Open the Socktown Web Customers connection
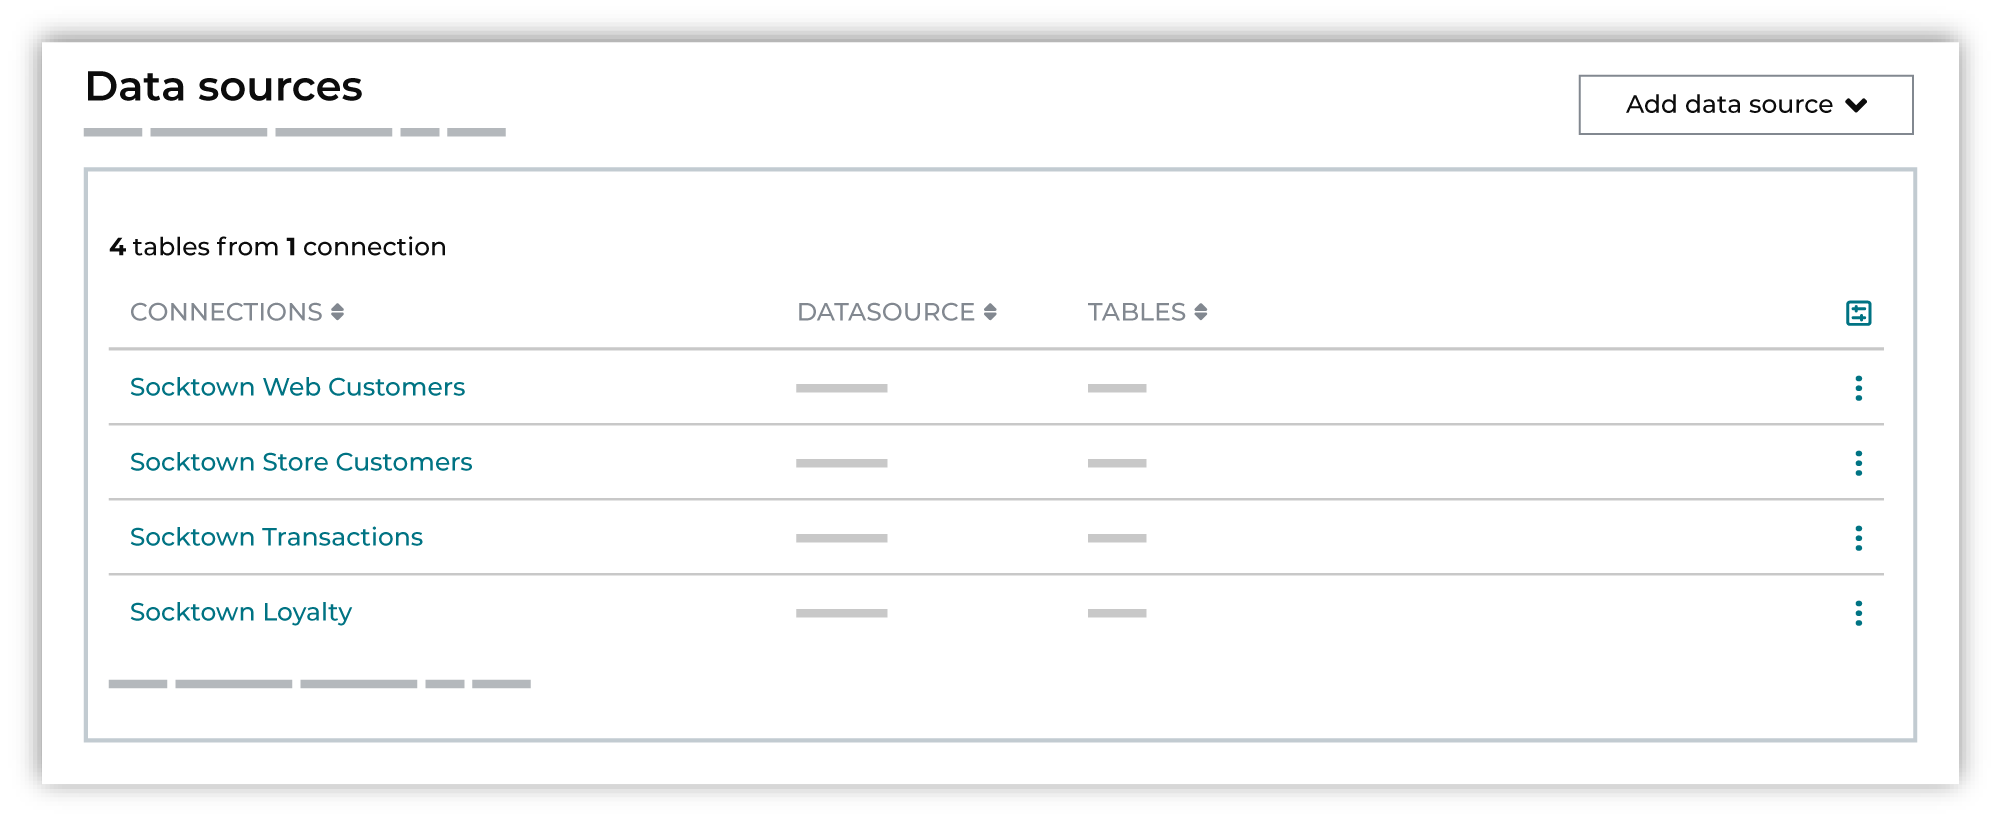This screenshot has width=2001, height=826. (x=297, y=387)
